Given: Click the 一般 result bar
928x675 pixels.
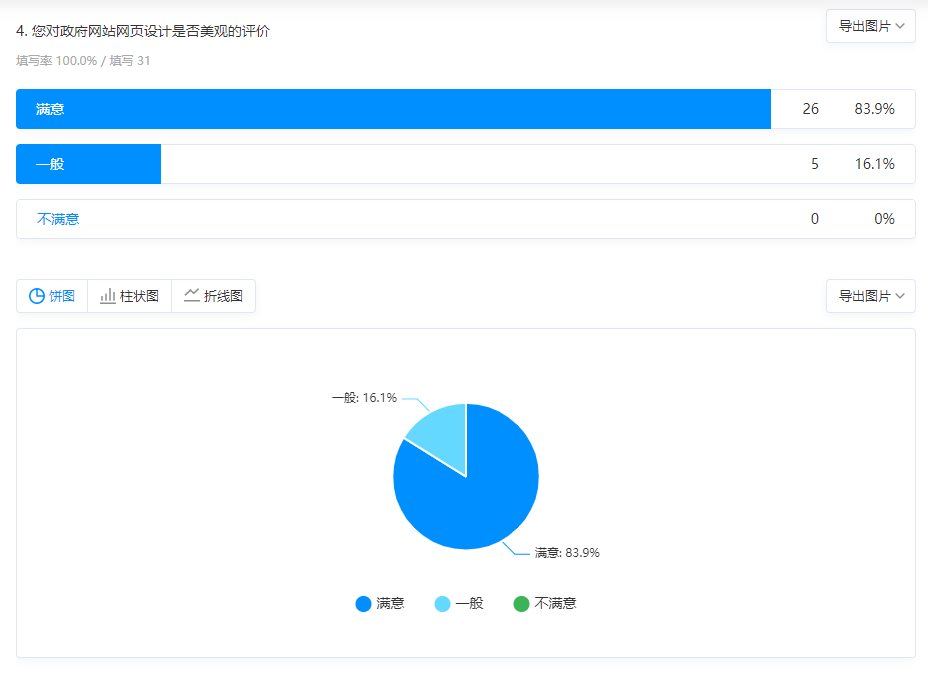Looking at the screenshot, I should 89,164.
